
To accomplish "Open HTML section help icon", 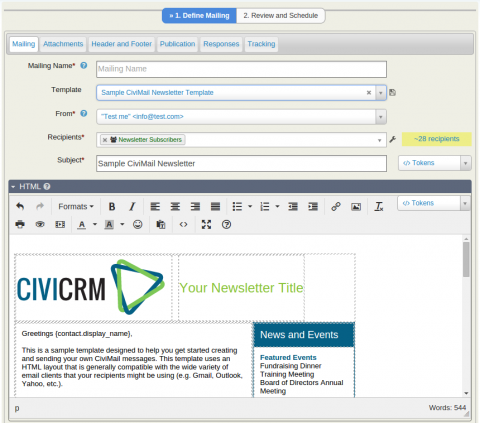I will pyautogui.click(x=47, y=187).
